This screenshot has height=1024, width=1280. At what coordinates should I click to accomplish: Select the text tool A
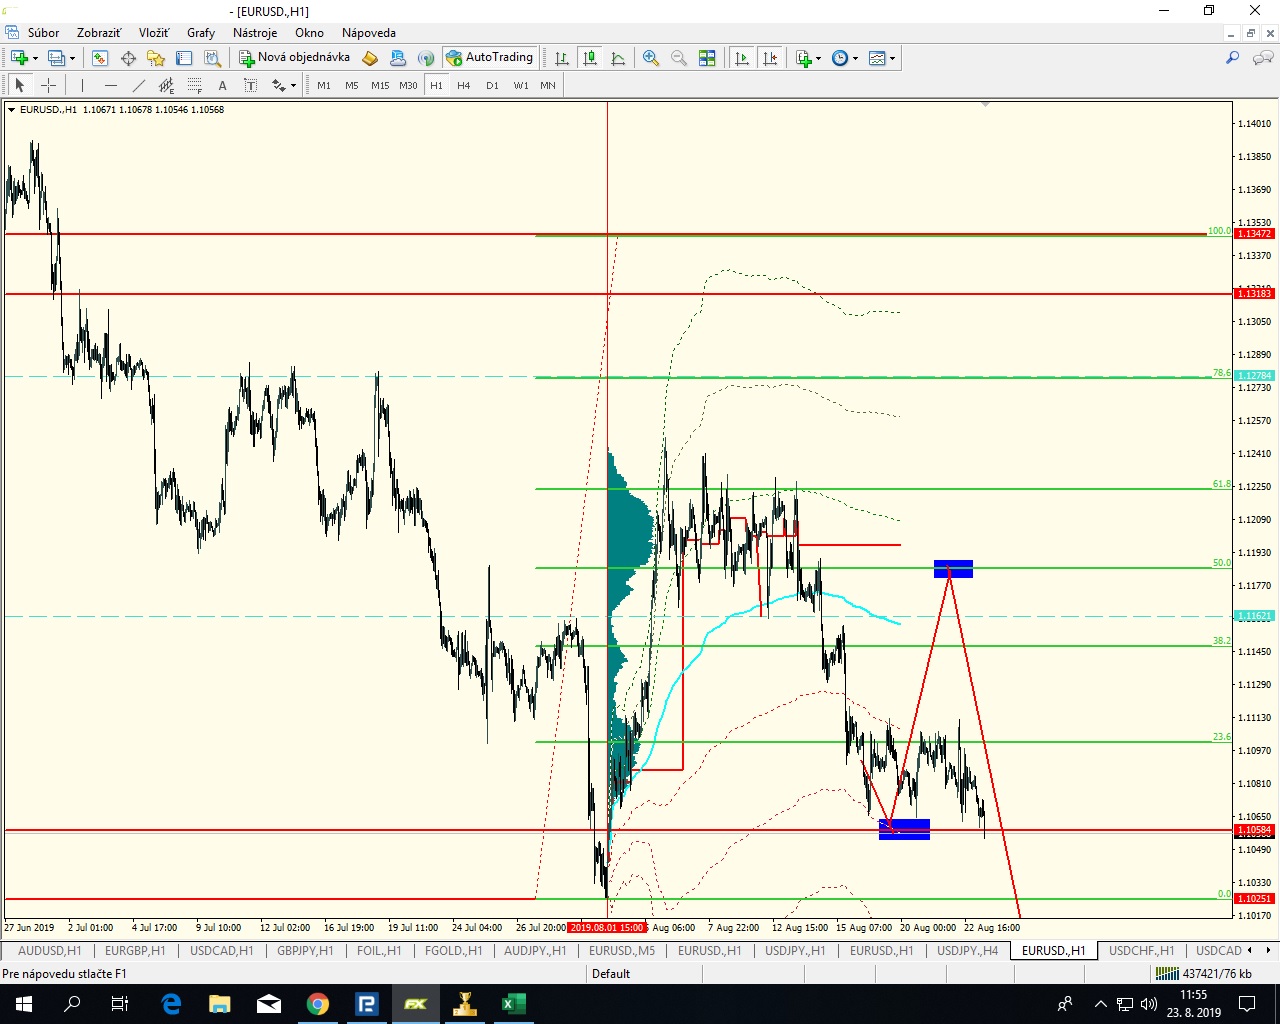(222, 85)
